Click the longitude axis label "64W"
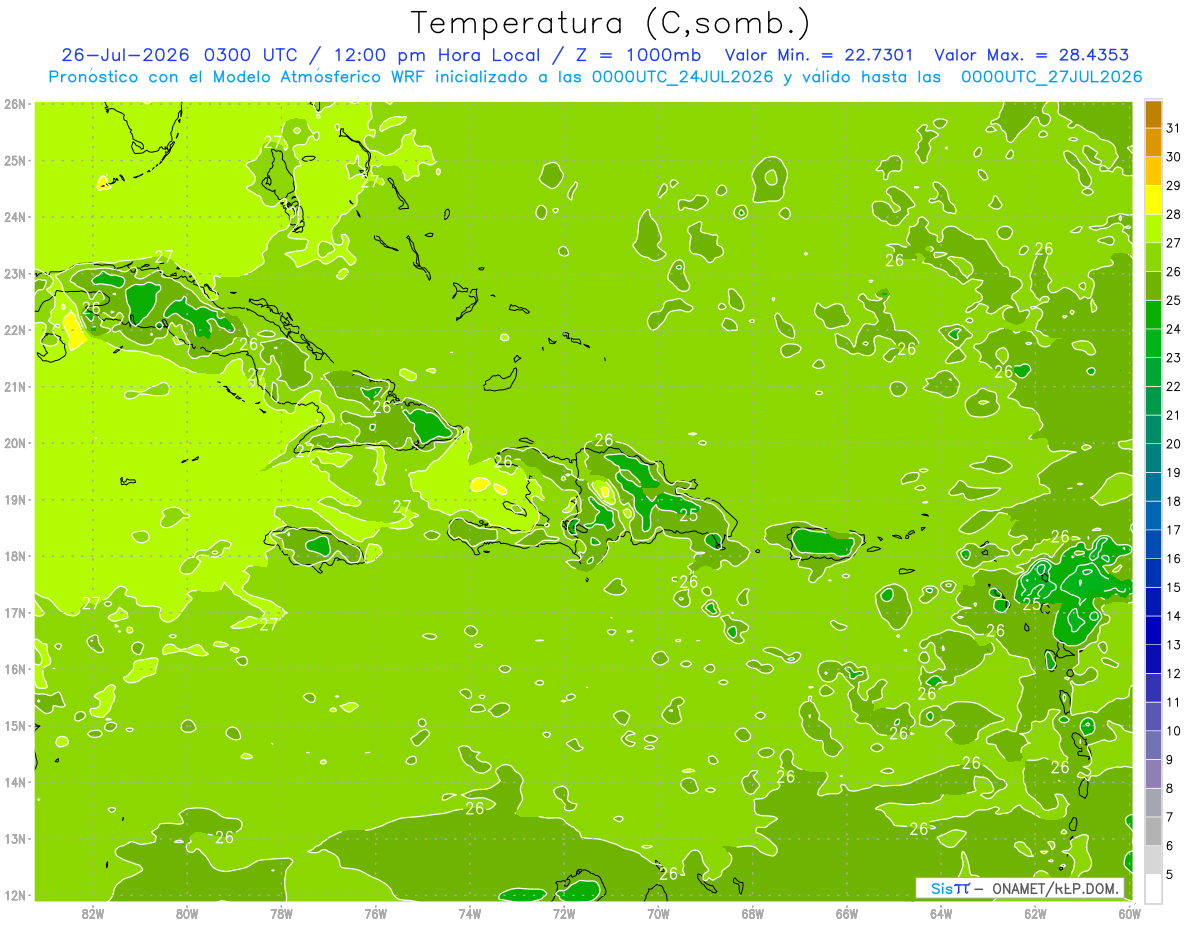1200x927 pixels. pos(941,913)
